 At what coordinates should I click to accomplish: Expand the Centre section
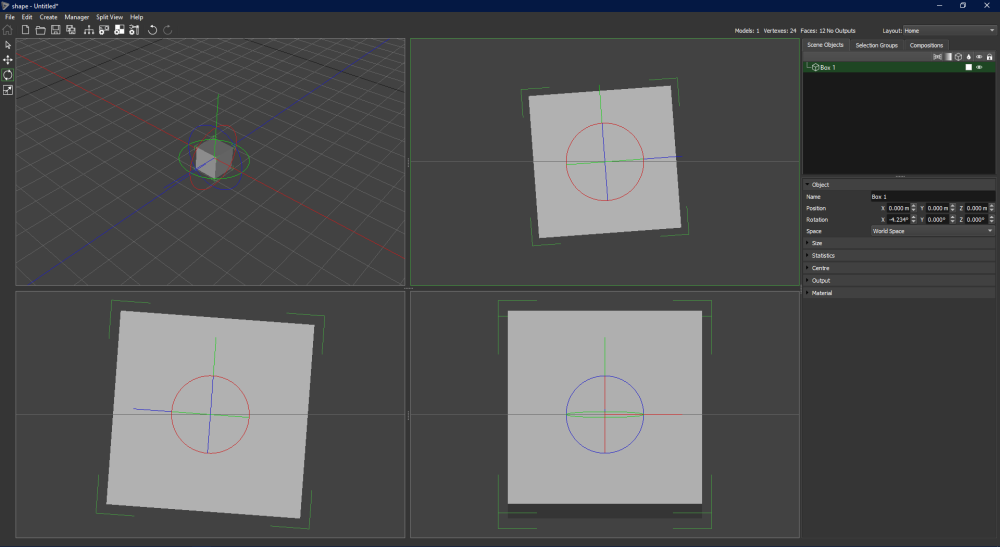(x=899, y=268)
